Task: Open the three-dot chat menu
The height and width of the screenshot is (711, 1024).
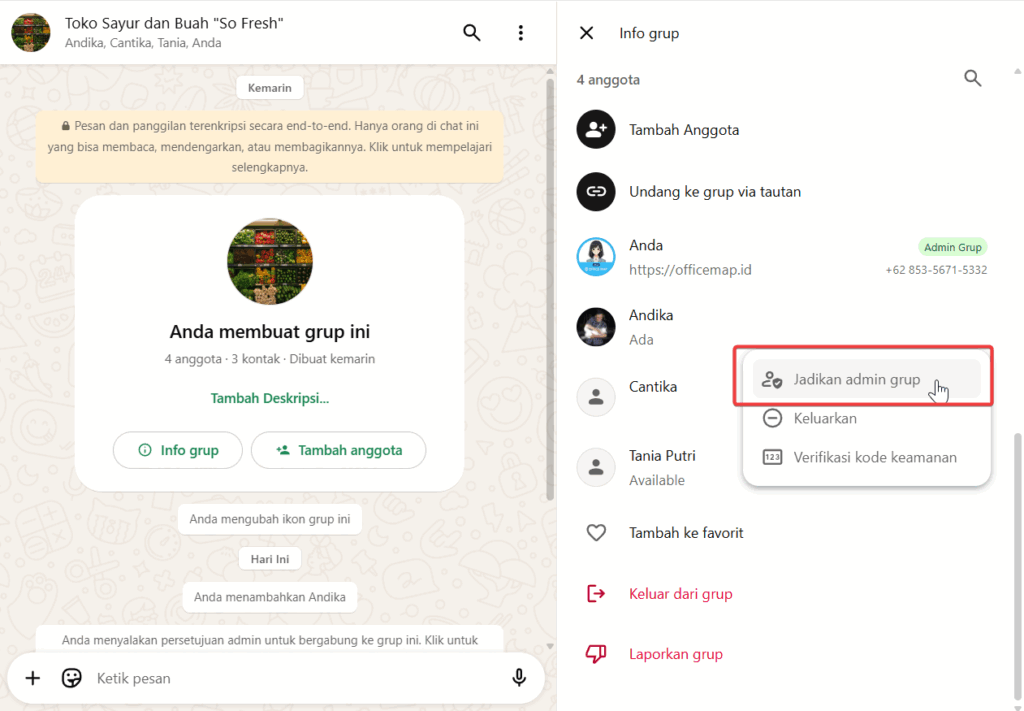Action: (x=520, y=33)
